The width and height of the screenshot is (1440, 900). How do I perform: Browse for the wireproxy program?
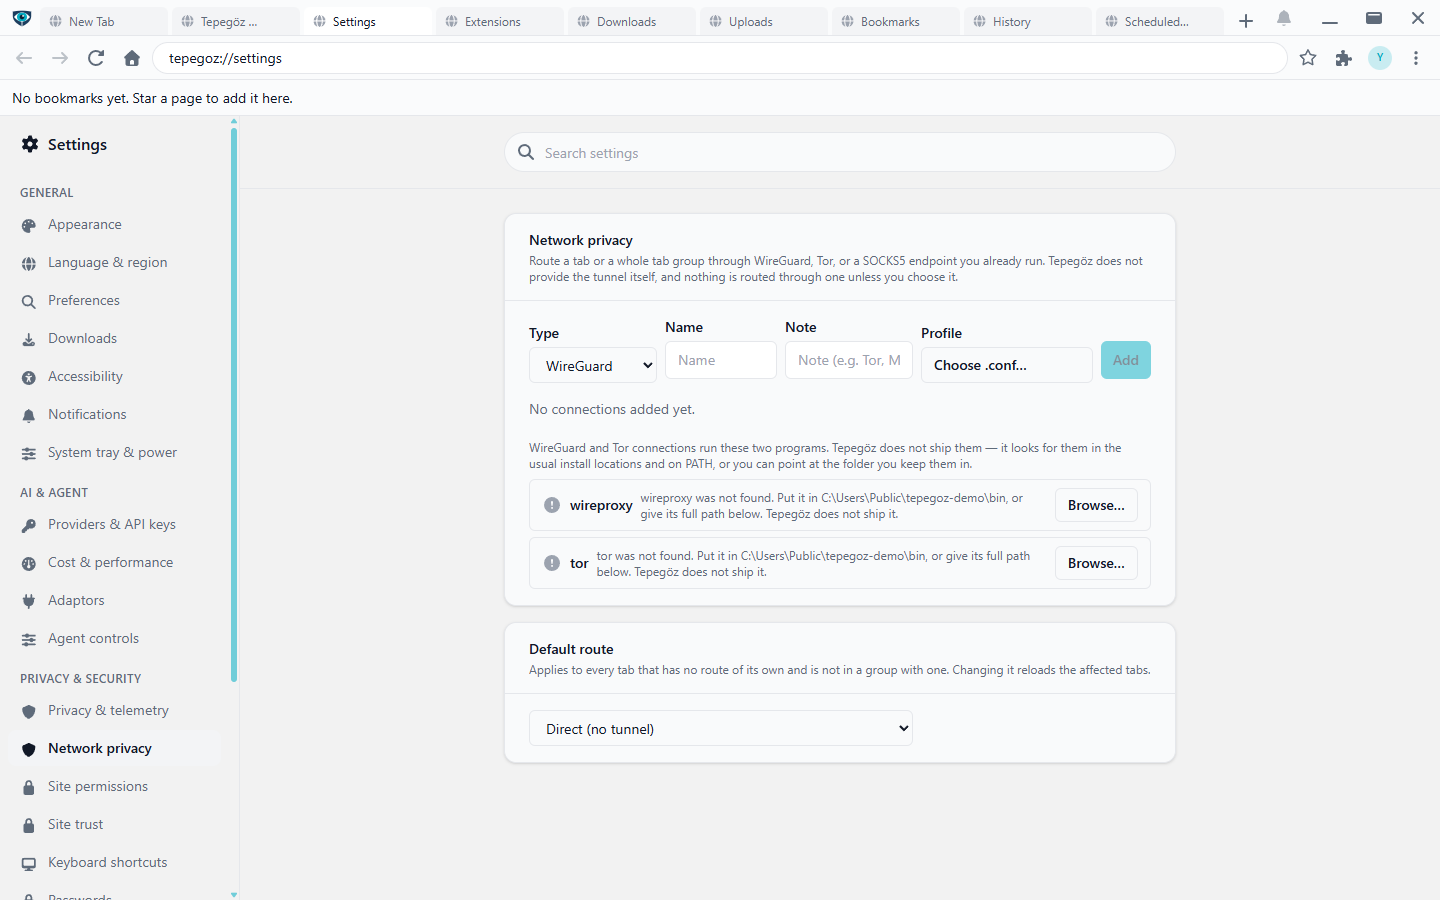click(1096, 505)
